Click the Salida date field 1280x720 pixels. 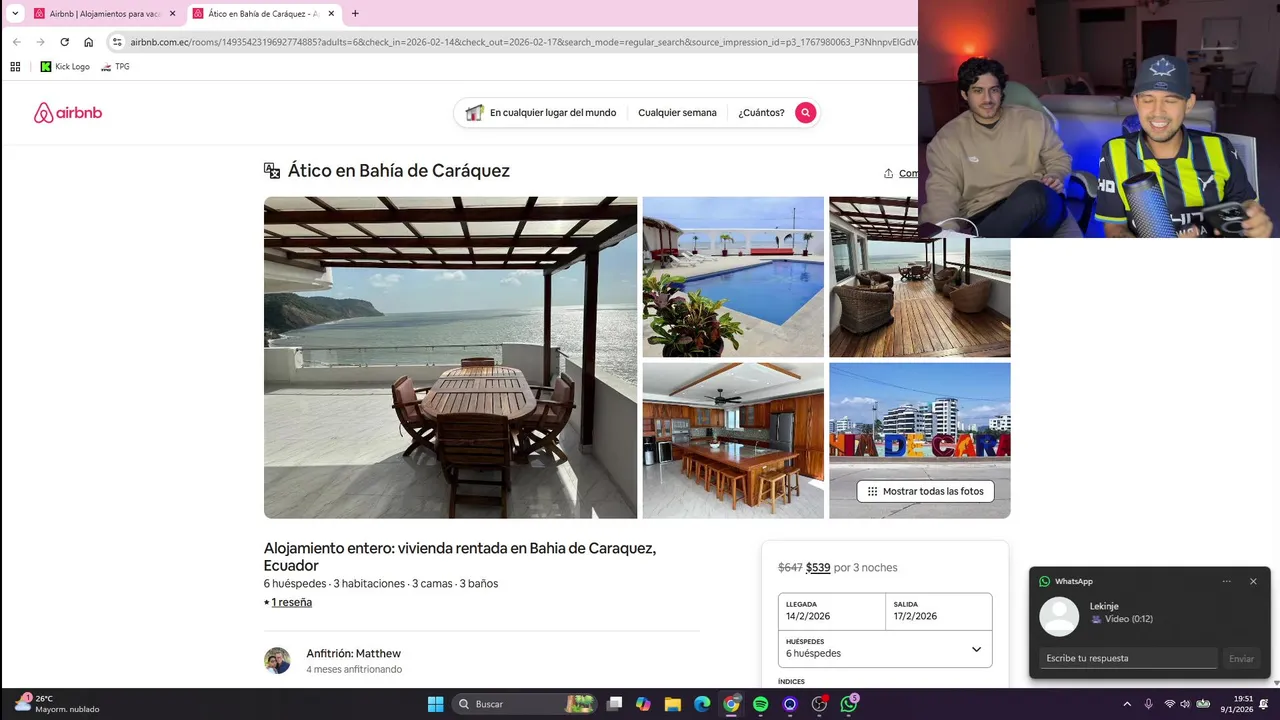point(939,611)
